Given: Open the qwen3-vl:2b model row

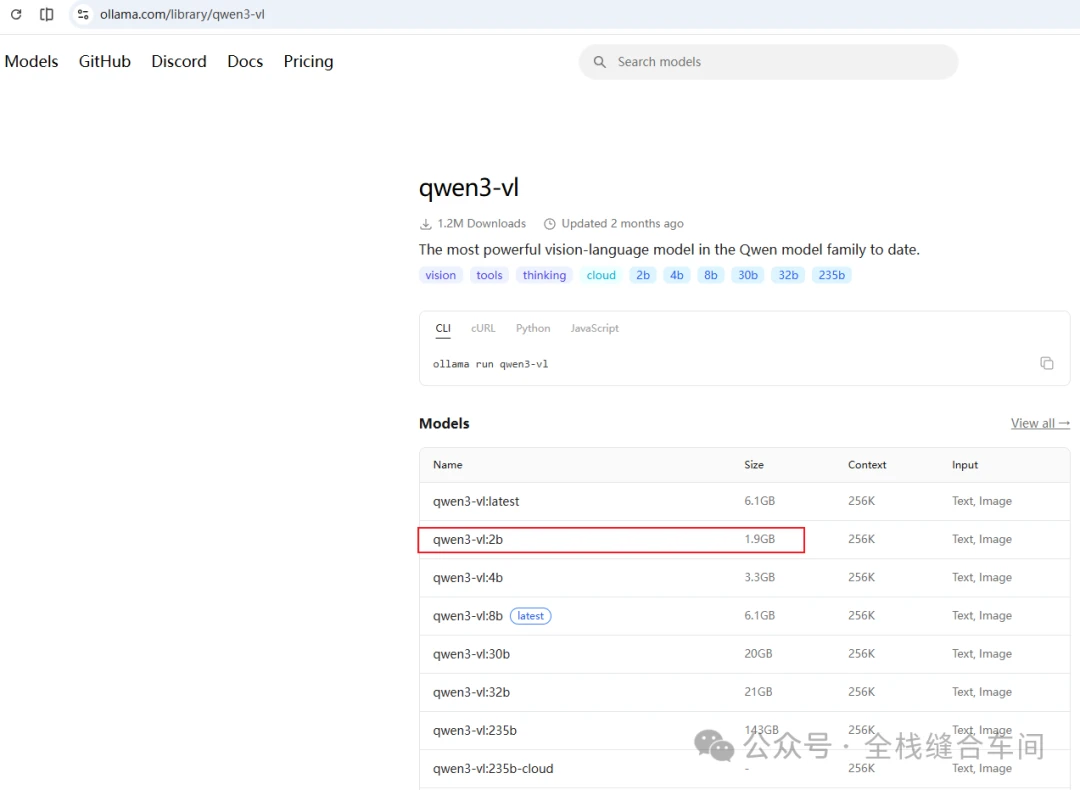Looking at the screenshot, I should pos(745,539).
